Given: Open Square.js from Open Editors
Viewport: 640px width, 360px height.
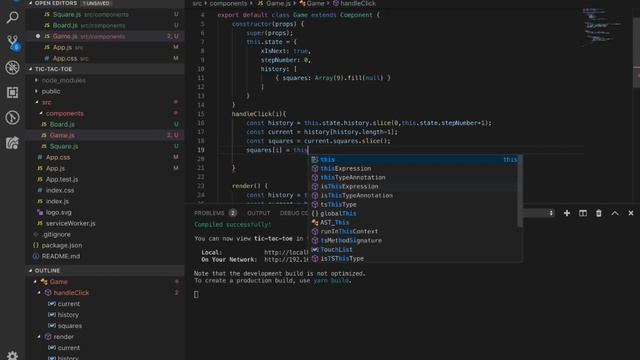Looking at the screenshot, I should tap(105, 14).
